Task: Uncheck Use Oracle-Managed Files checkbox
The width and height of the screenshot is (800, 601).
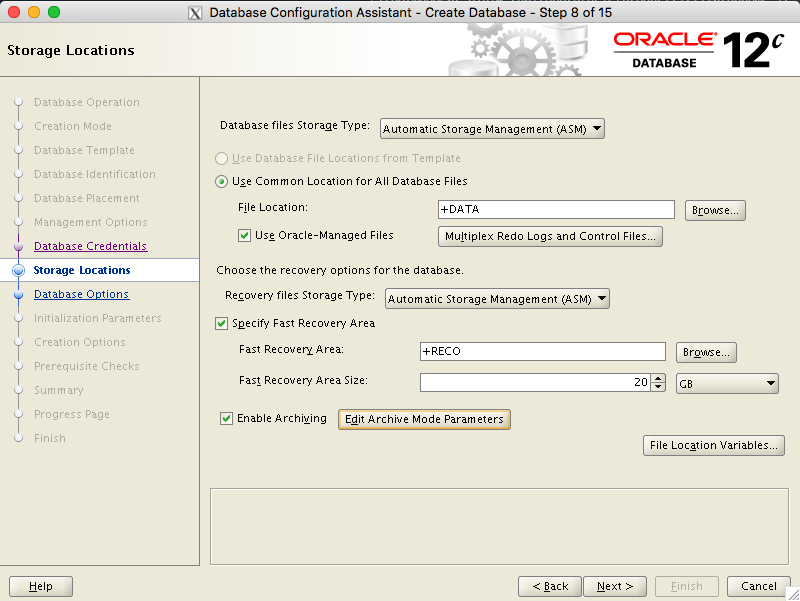Action: tap(244, 236)
